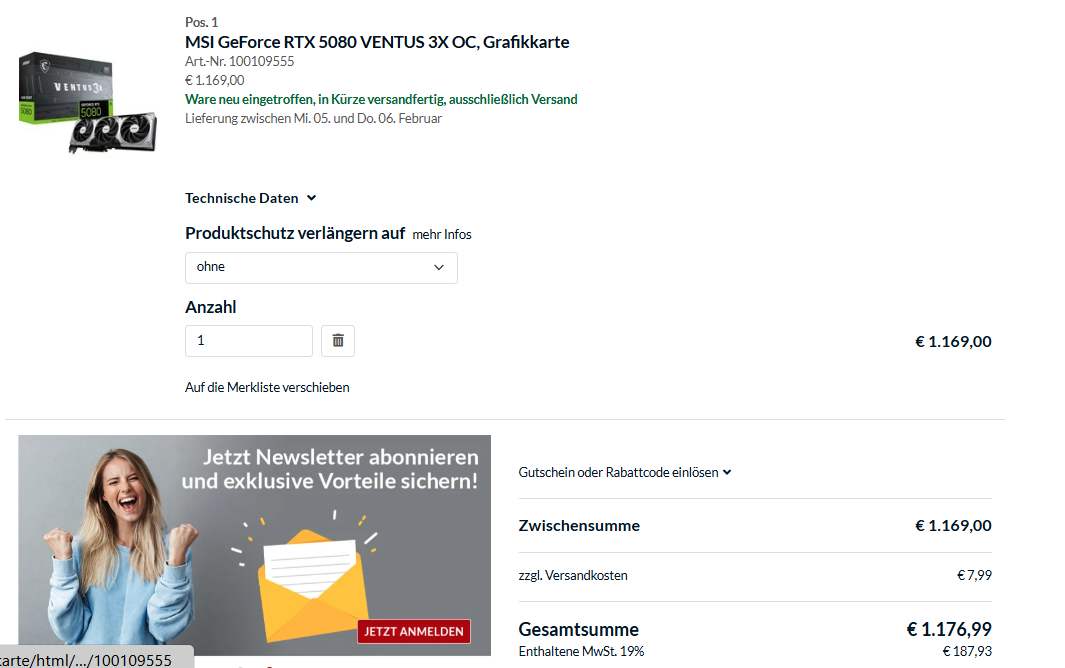The height and width of the screenshot is (668, 1065).
Task: Select Auf die Merkliste verschieben
Action: pos(267,387)
